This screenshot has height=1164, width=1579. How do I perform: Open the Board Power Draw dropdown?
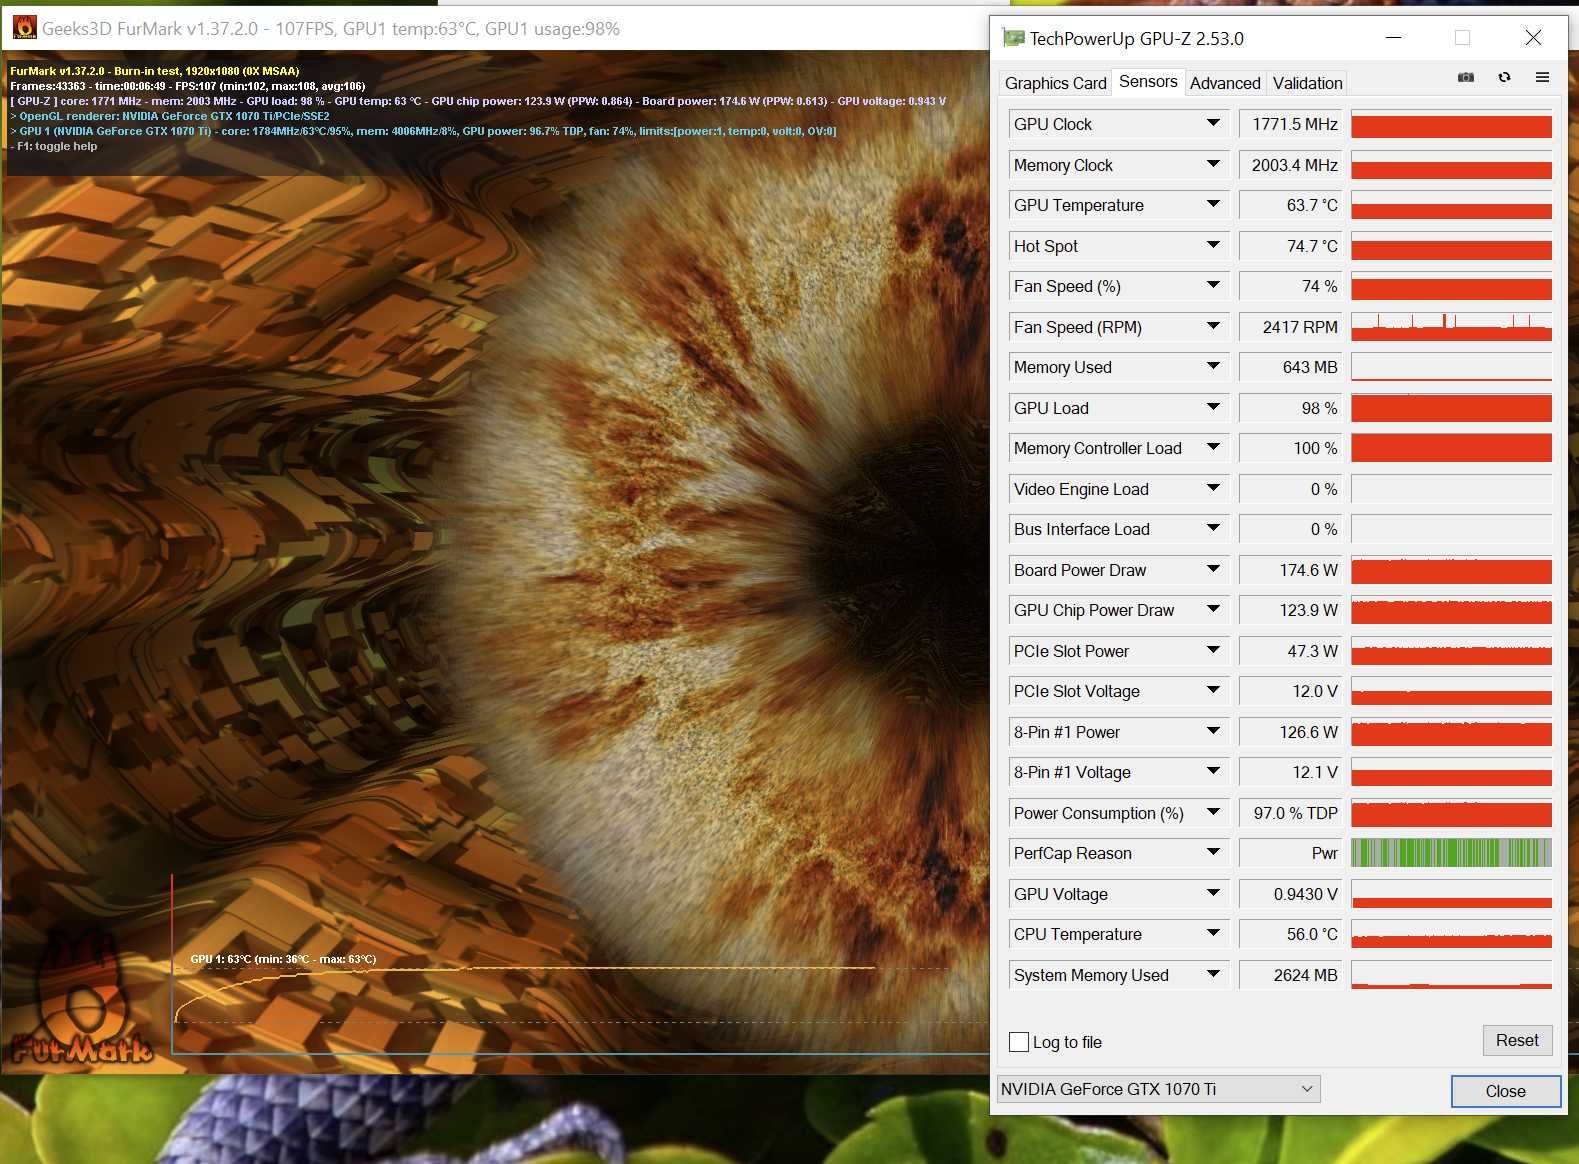[1213, 570]
